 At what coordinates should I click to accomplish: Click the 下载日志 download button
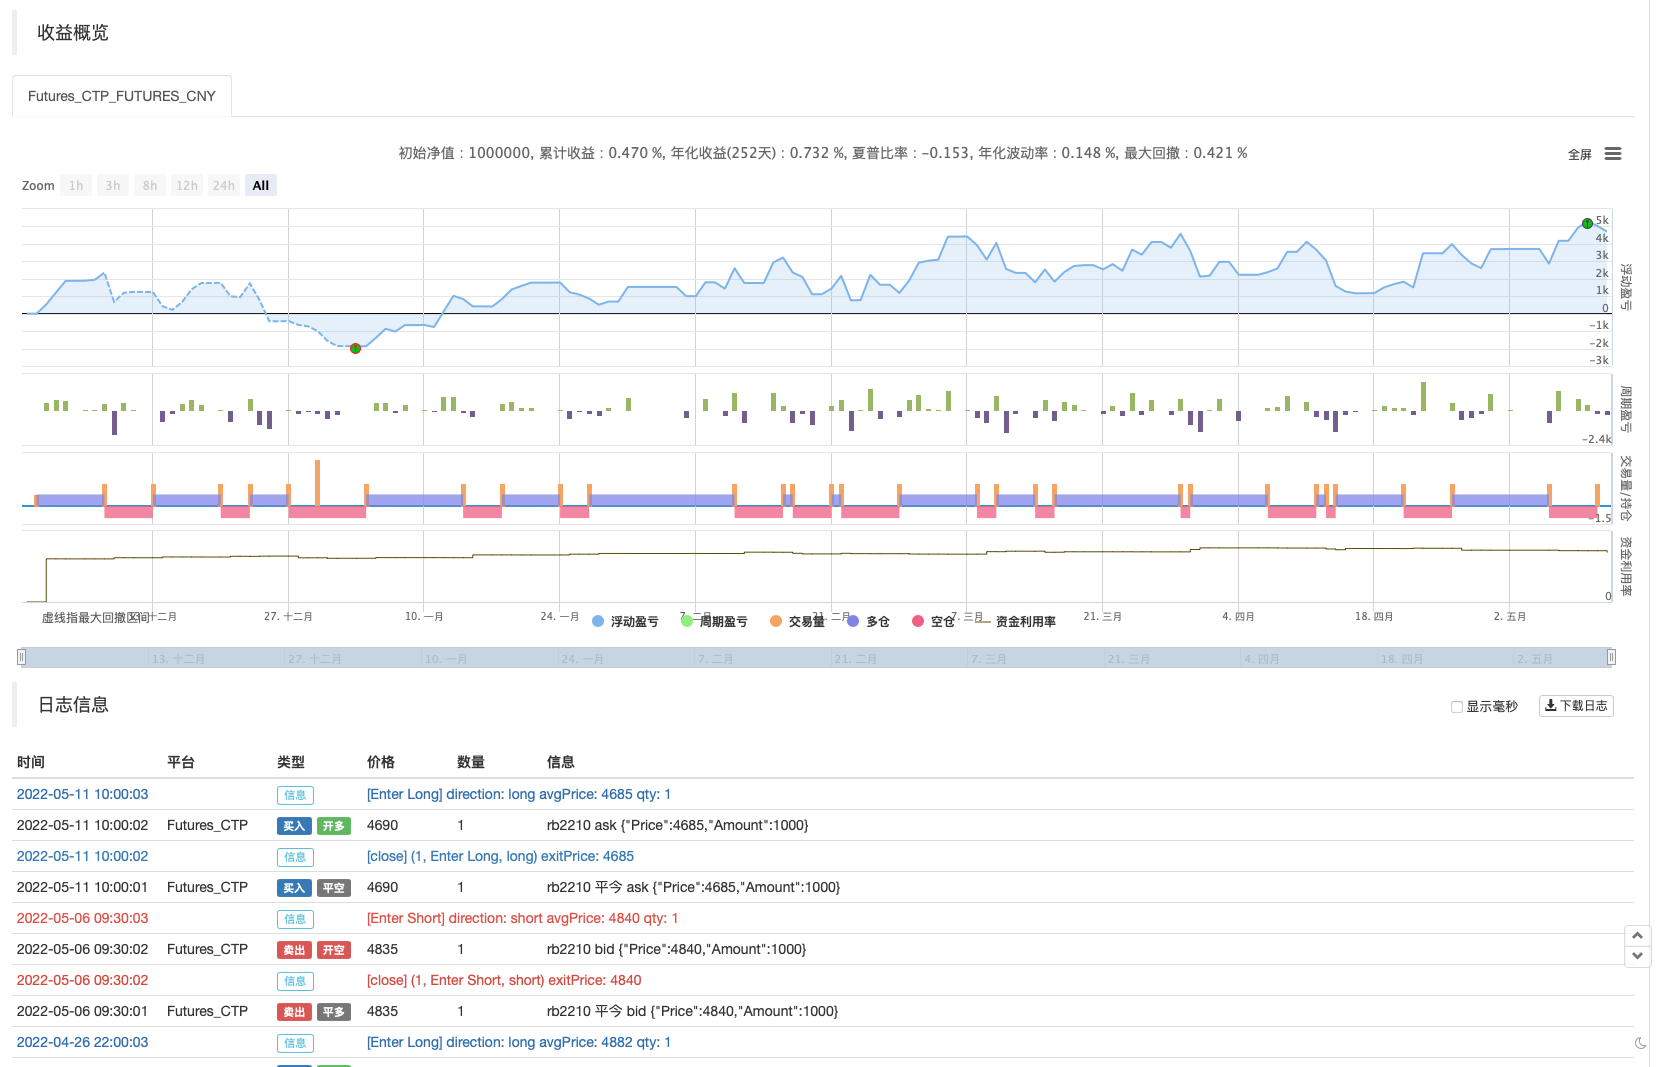1576,706
